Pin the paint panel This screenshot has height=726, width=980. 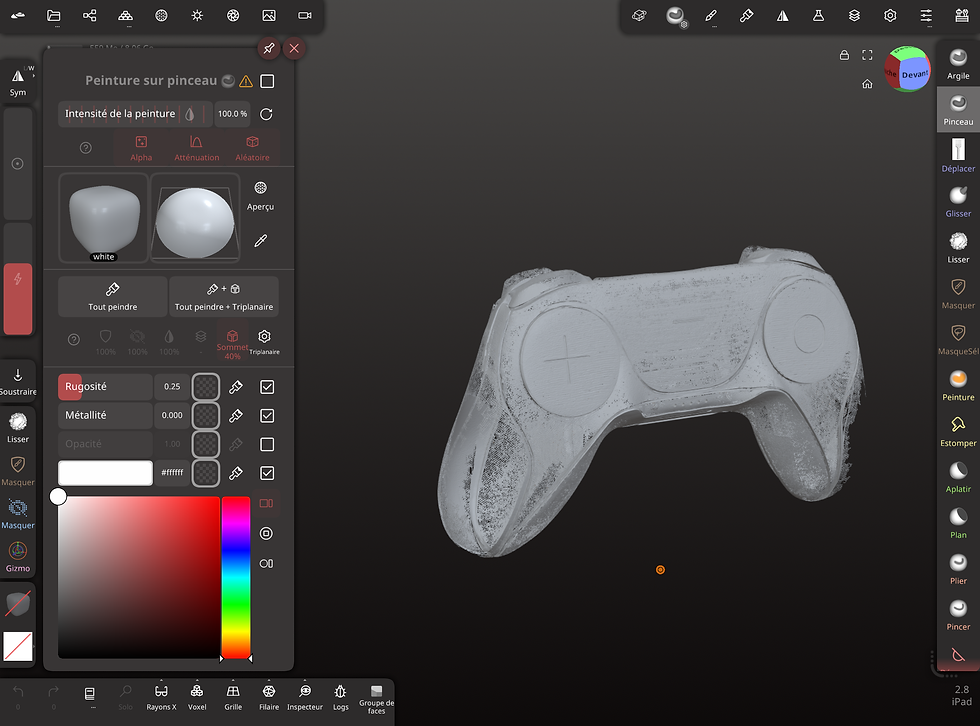pos(269,48)
